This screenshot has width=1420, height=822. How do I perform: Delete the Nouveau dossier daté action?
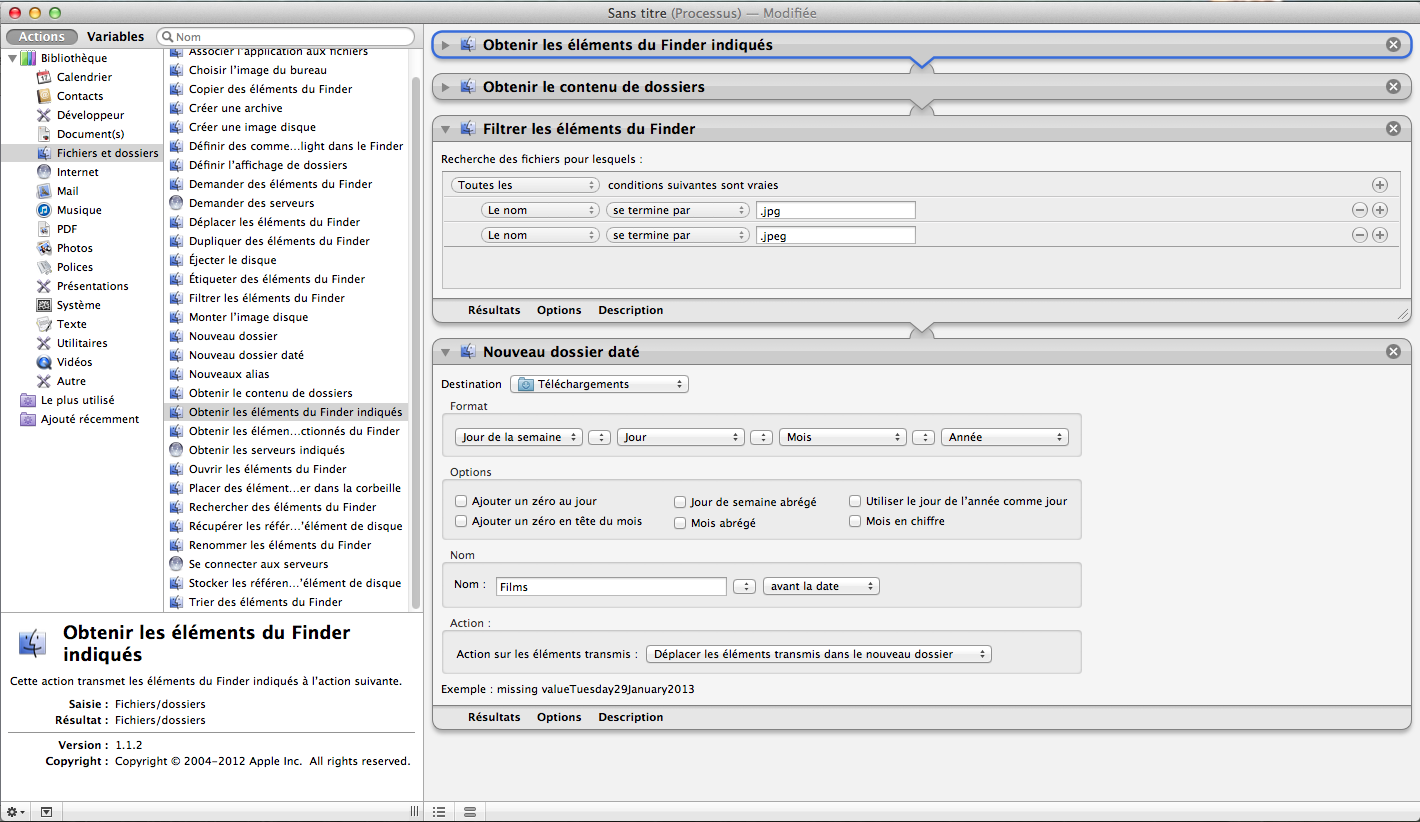point(1393,352)
